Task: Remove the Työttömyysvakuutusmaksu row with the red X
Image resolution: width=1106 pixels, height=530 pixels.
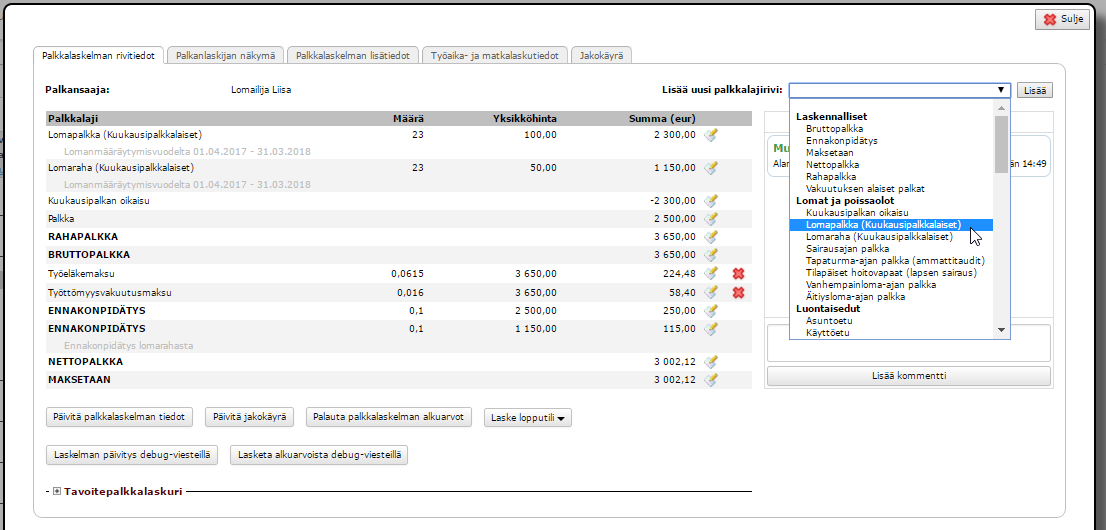Action: point(739,292)
